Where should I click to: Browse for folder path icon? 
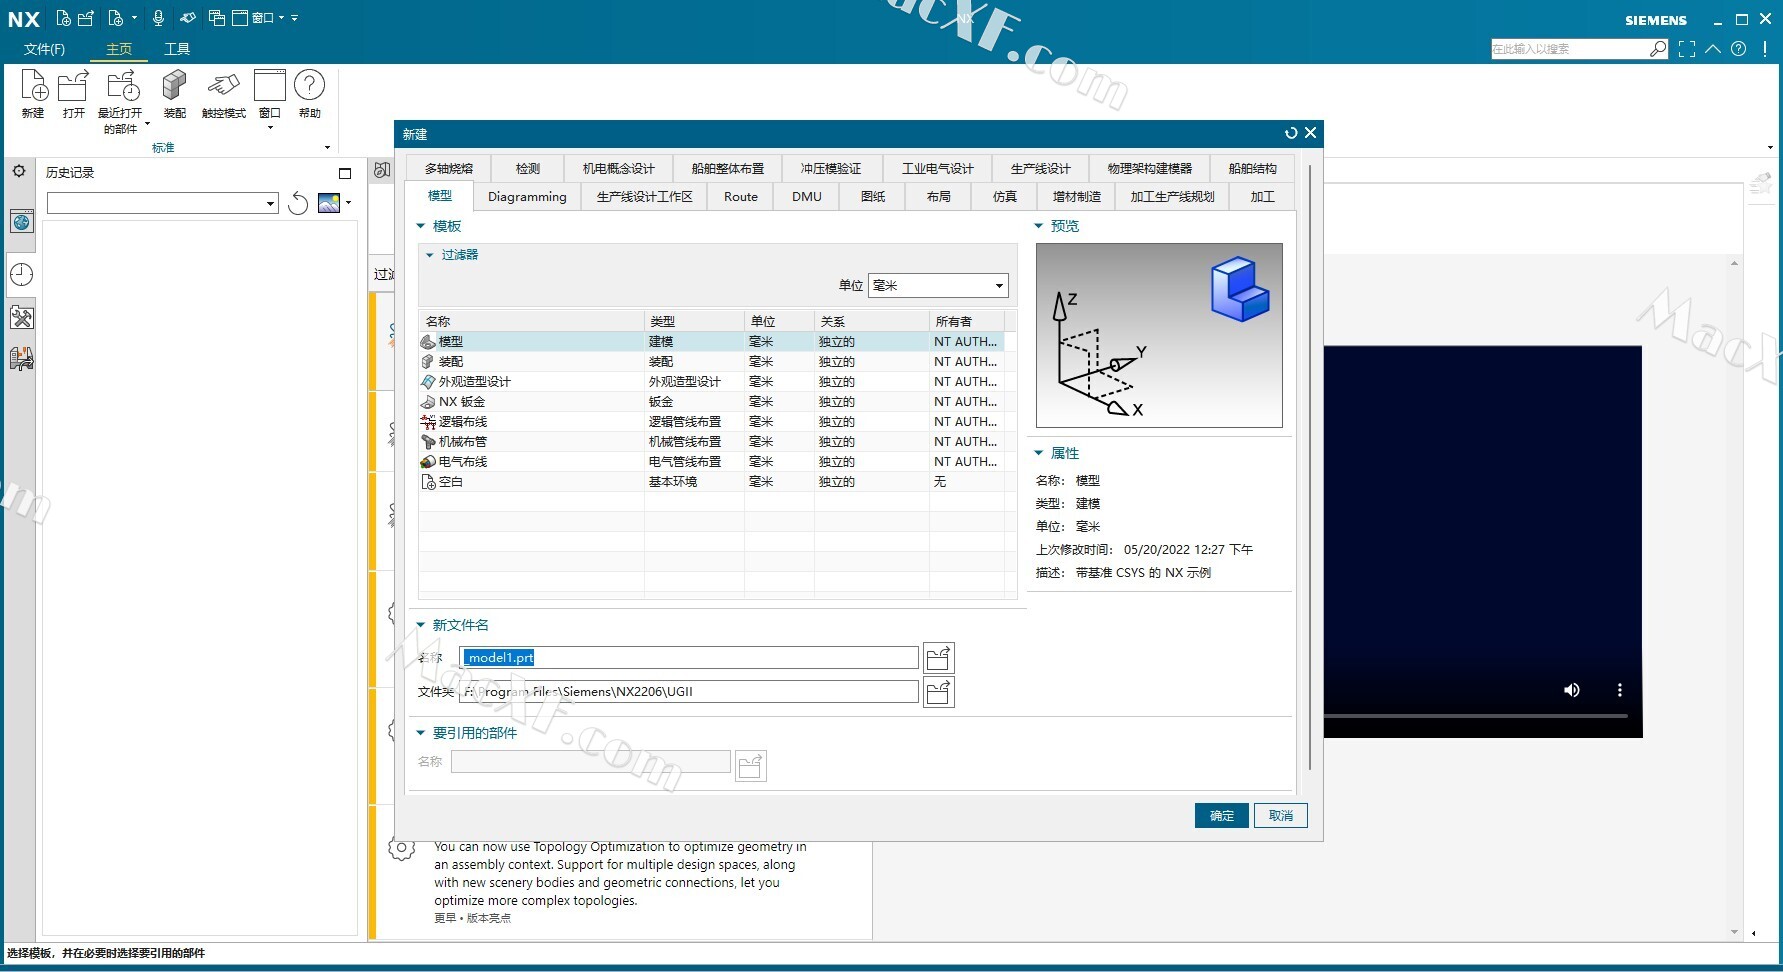click(x=939, y=692)
